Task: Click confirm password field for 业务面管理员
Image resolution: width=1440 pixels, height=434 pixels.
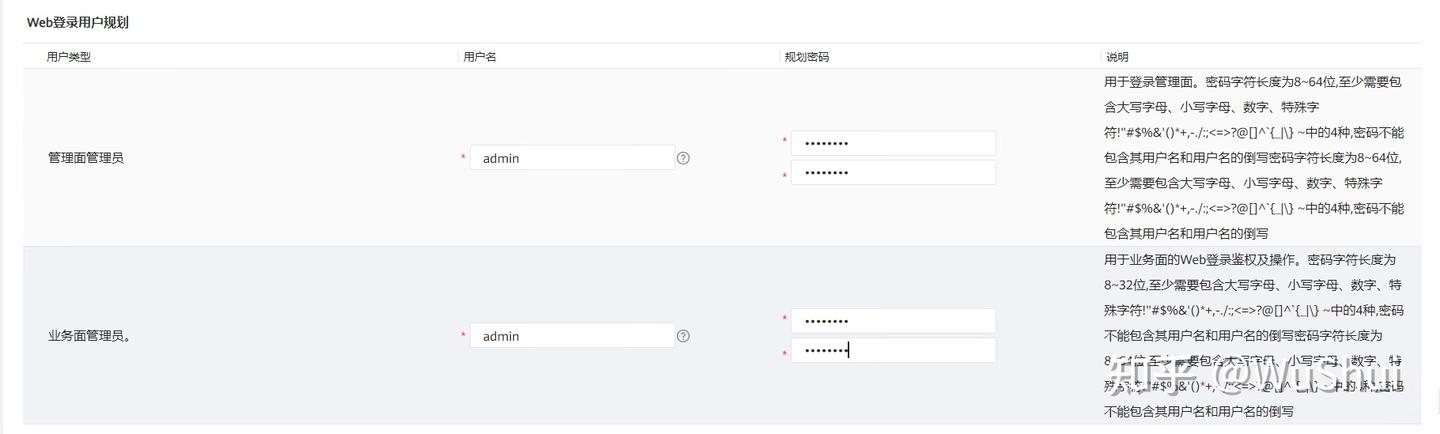Action: pos(893,351)
